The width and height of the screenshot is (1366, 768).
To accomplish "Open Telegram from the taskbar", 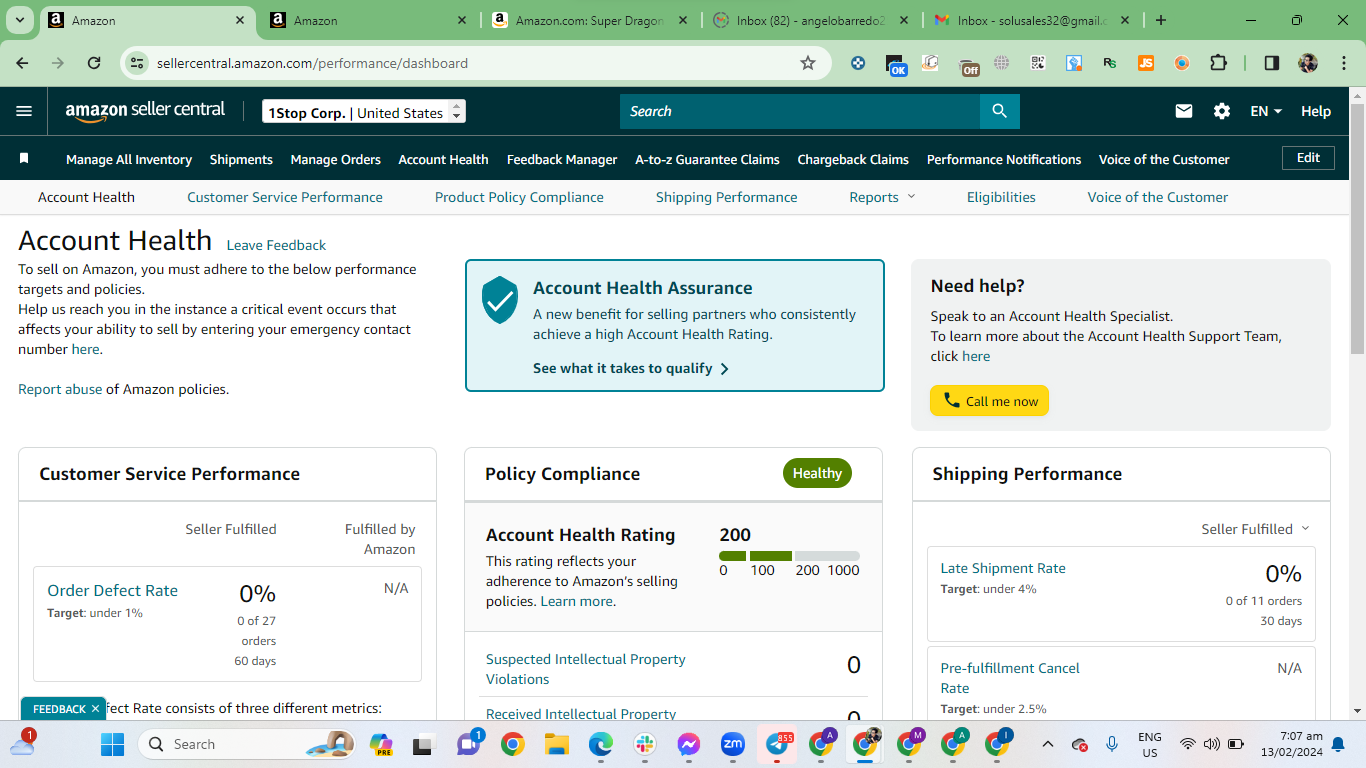I will (x=778, y=744).
